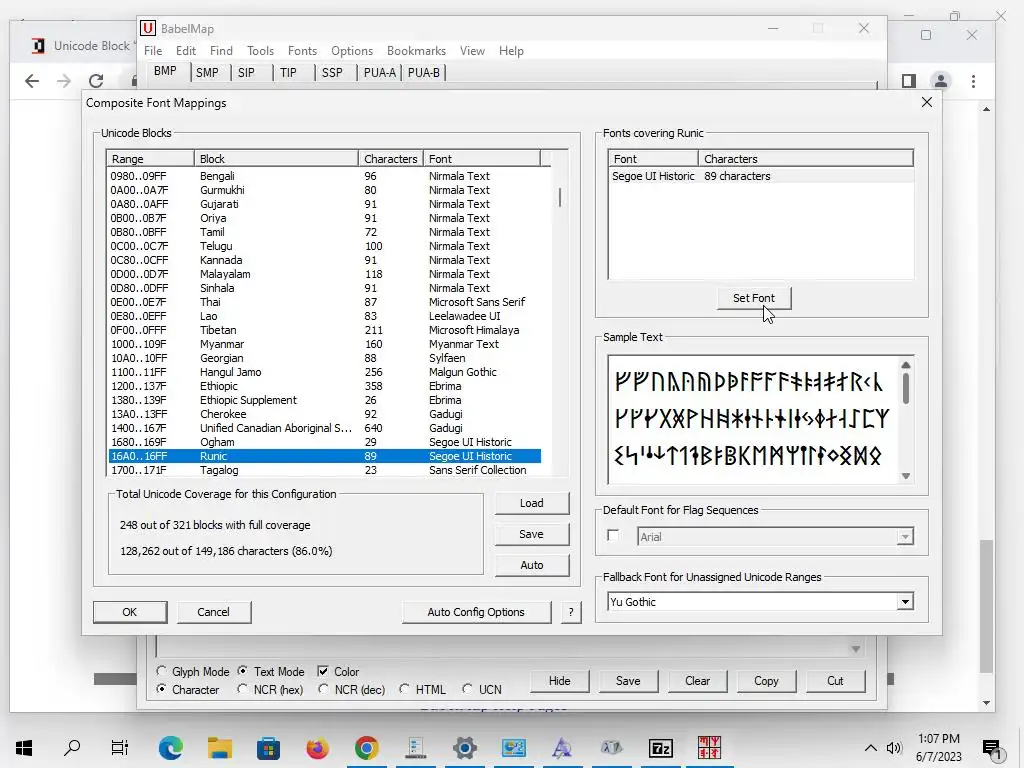The width and height of the screenshot is (1024, 768).
Task: Select the Cherokee block row
Action: tap(325, 414)
